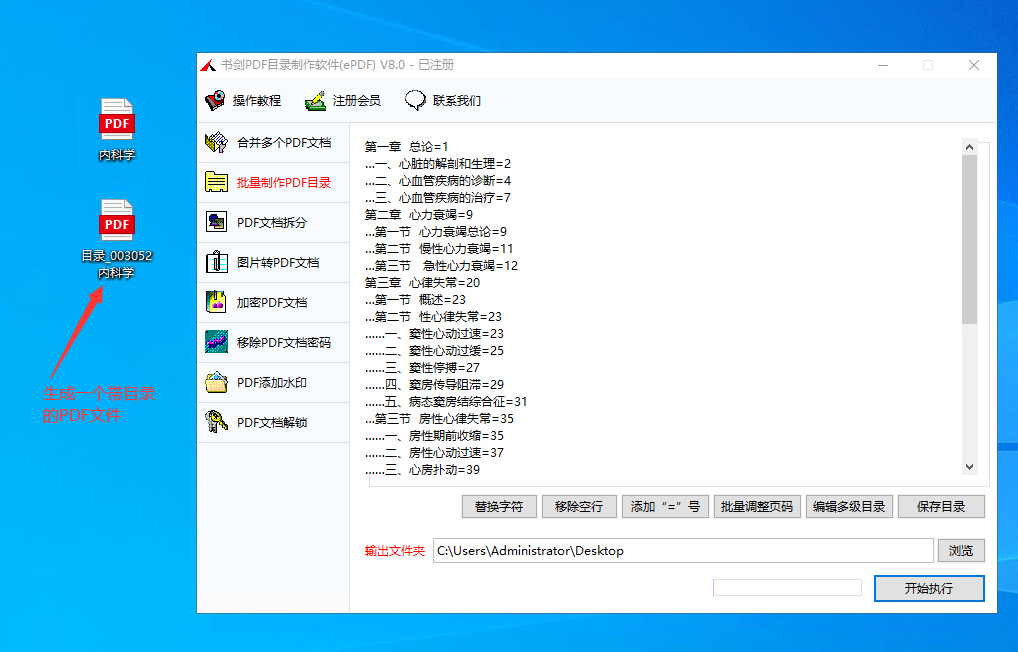1018x652 pixels.
Task: Open the 加密PDF文档 lock icon
Action: tap(216, 302)
